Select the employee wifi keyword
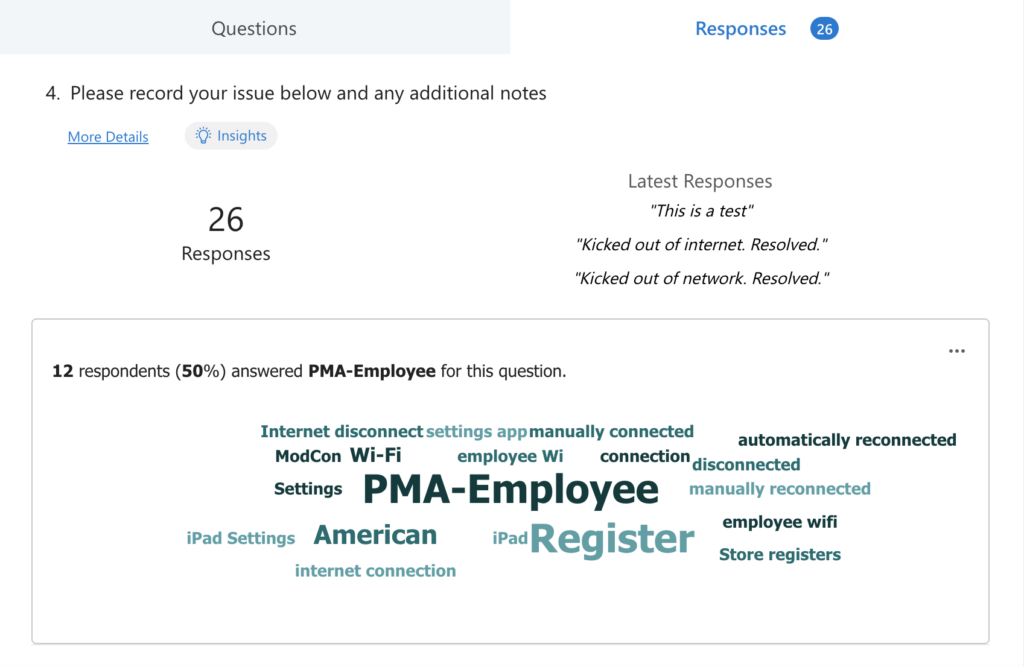Screen dimensions: 1024x667 click(x=780, y=522)
